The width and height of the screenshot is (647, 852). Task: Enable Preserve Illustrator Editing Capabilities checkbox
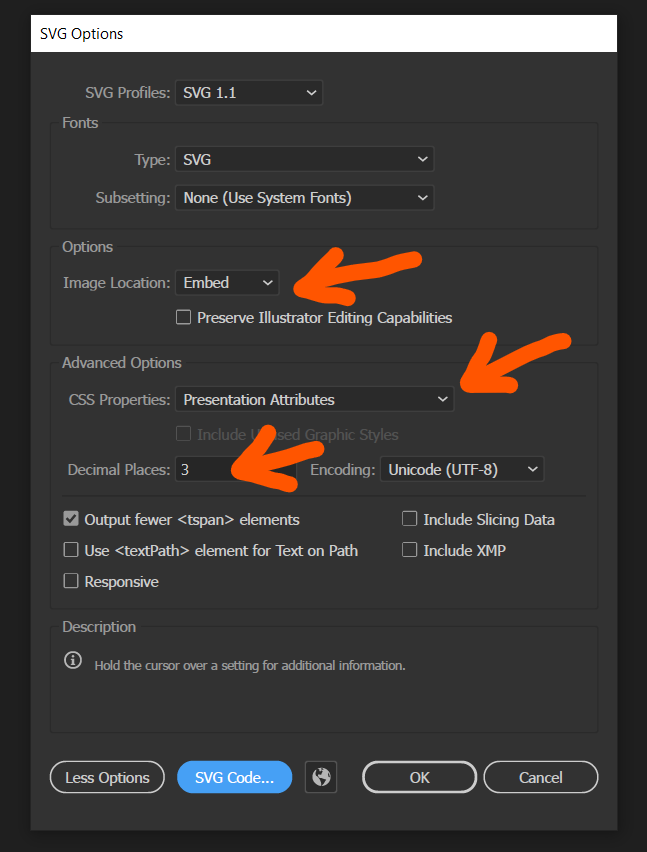183,318
